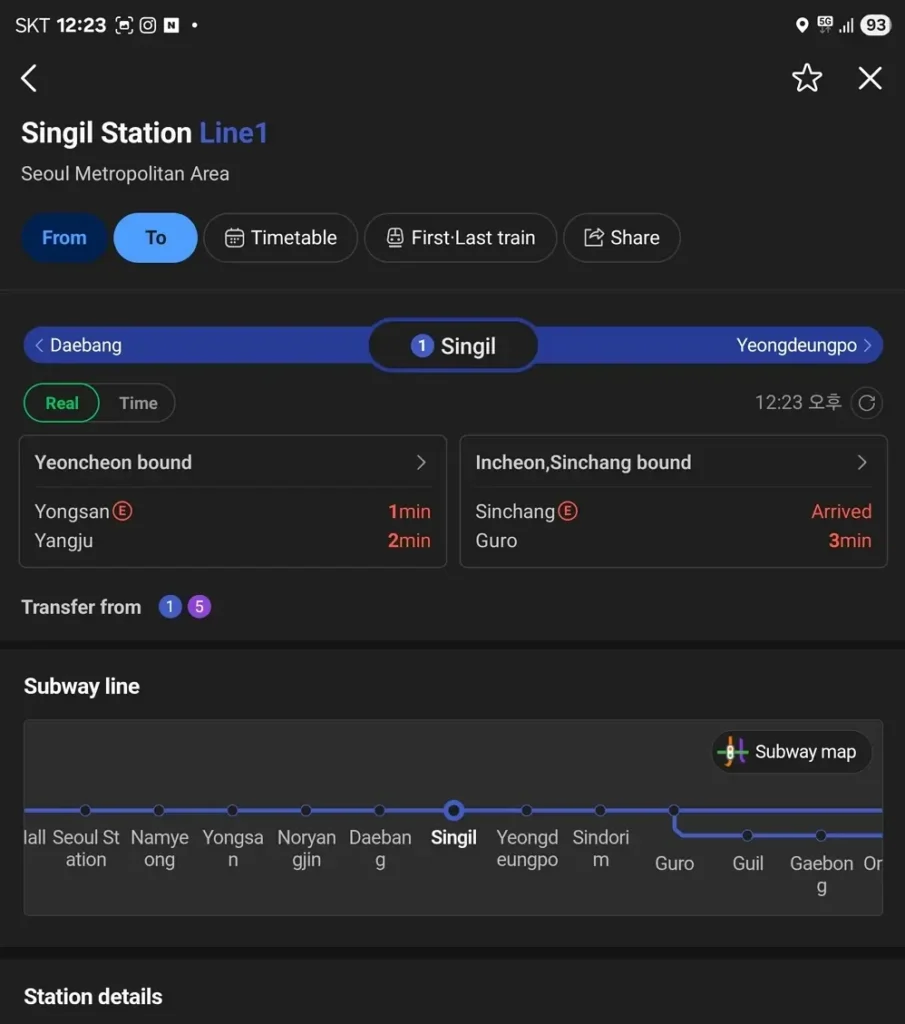905x1024 pixels.
Task: Choose Line 1 transfer badge
Action: [170, 607]
